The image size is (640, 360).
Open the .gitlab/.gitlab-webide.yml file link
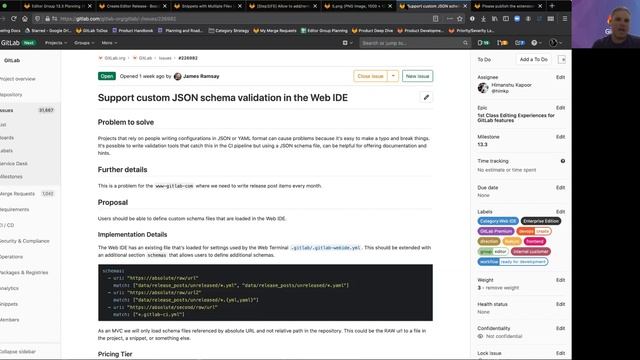point(325,248)
